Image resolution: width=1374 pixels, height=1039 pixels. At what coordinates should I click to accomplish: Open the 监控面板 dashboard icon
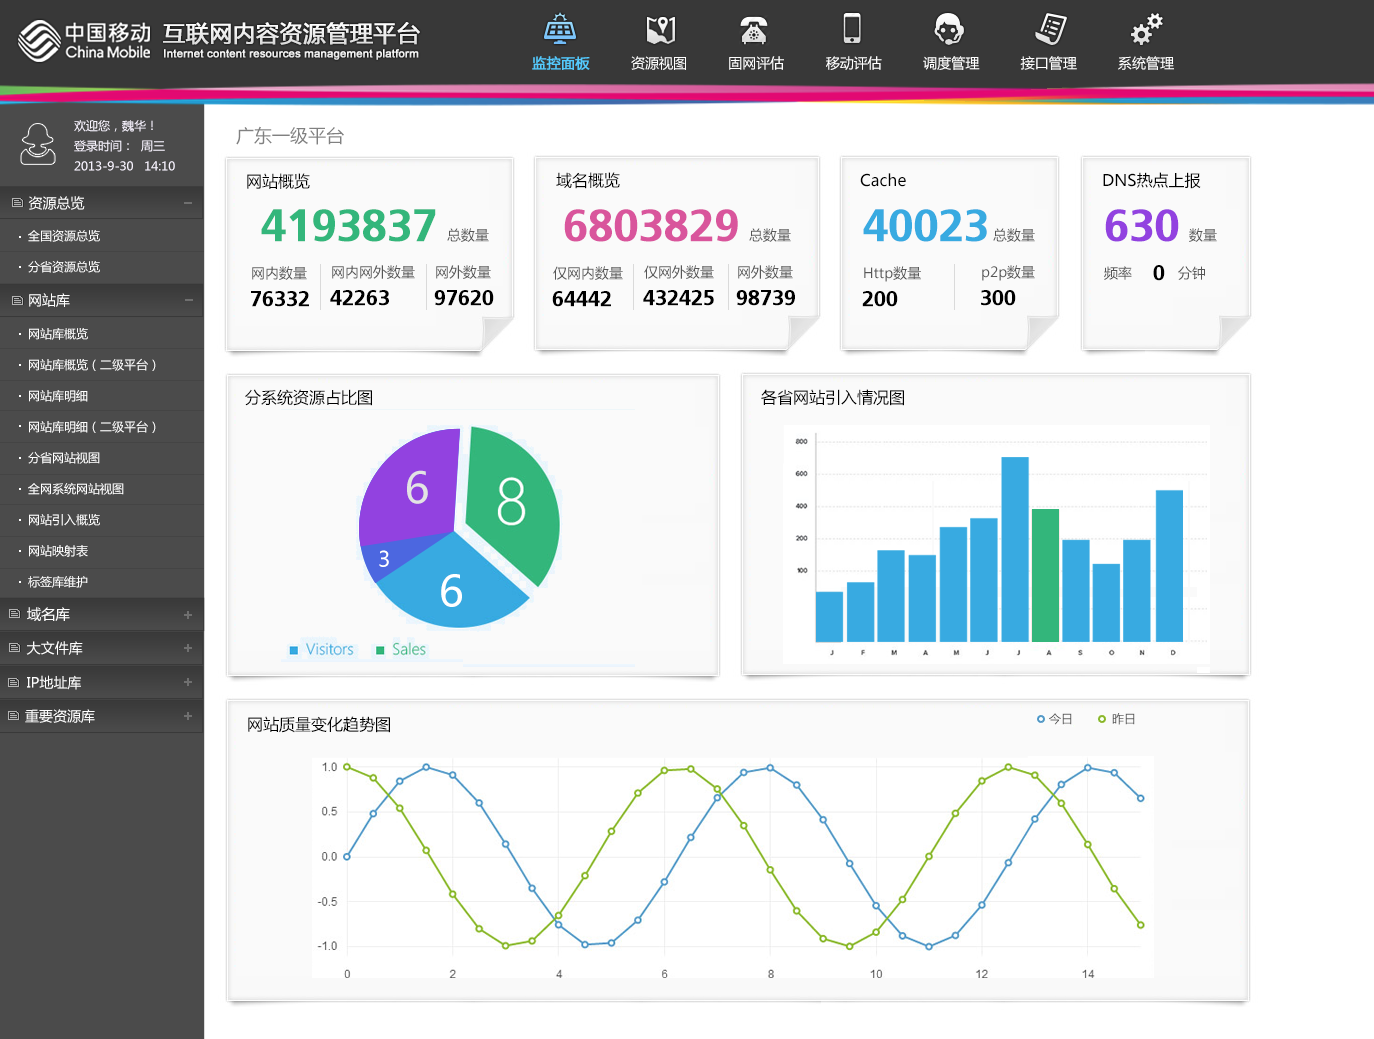tap(560, 30)
